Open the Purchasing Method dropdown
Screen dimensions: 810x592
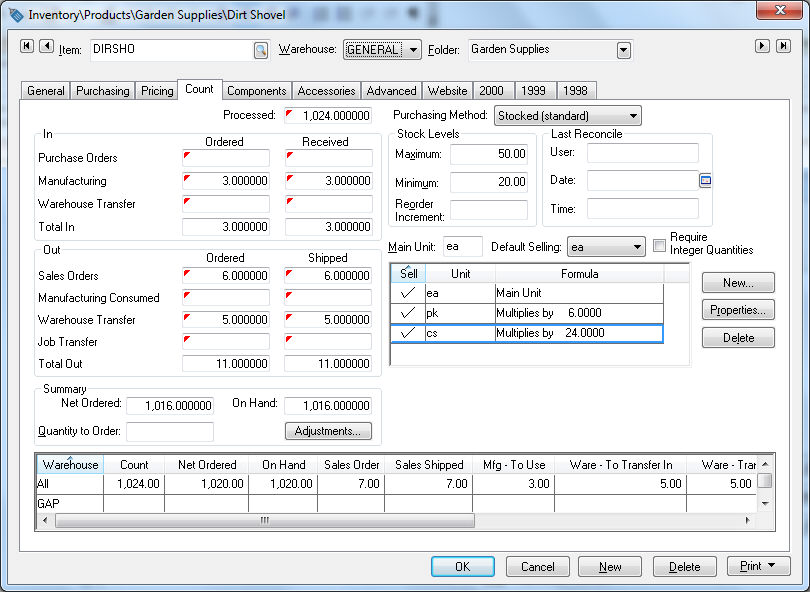coord(632,115)
